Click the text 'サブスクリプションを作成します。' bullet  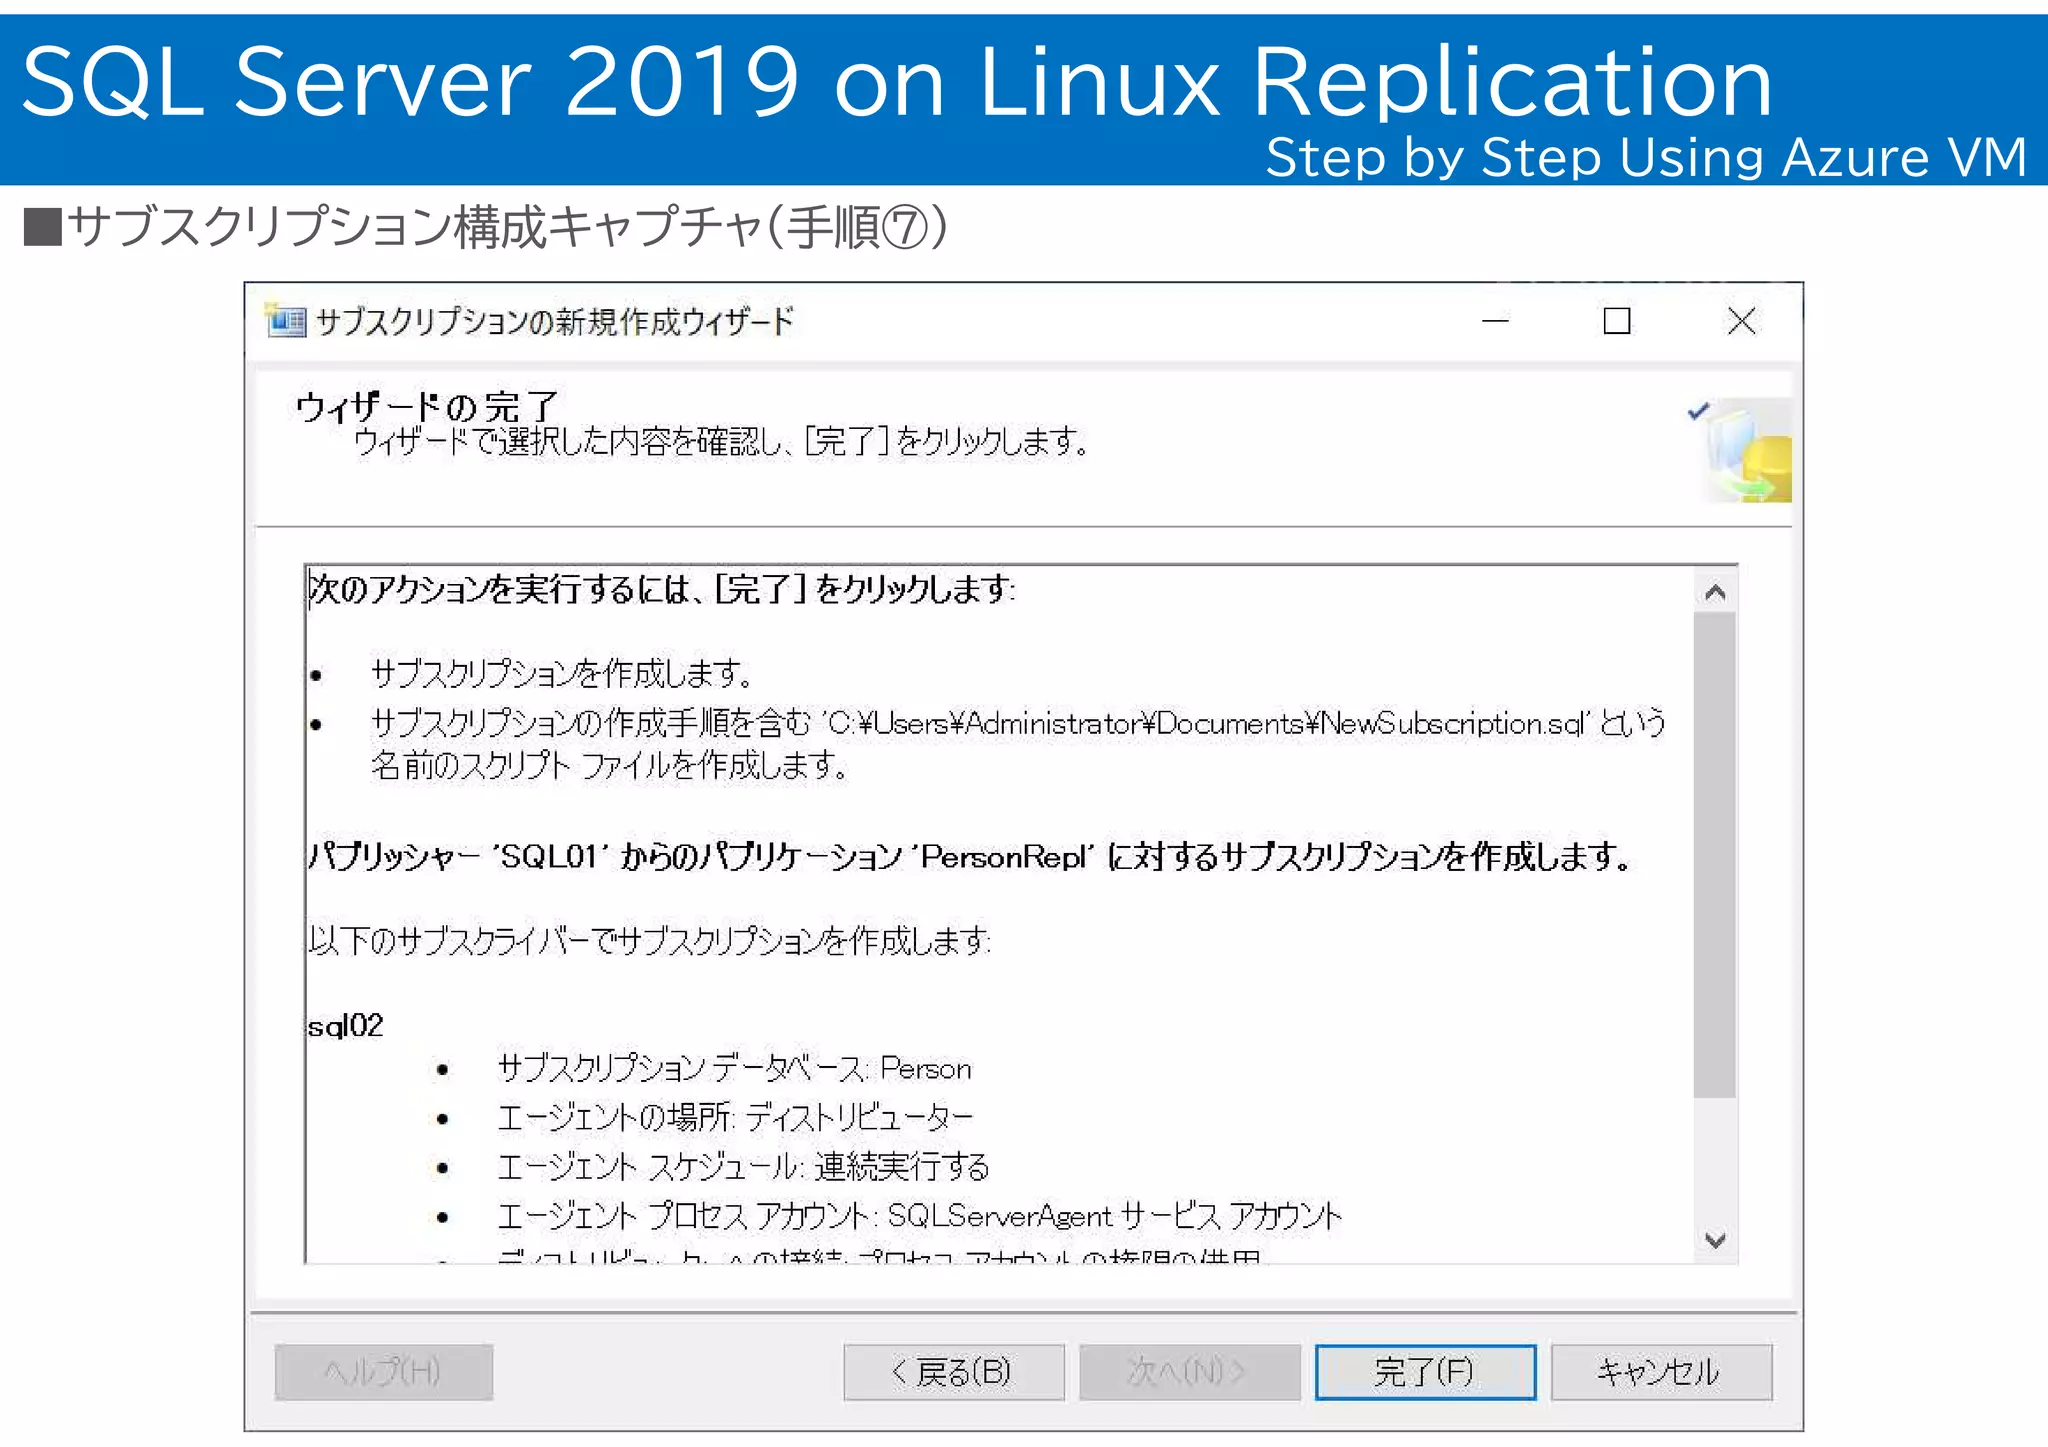coord(561,673)
